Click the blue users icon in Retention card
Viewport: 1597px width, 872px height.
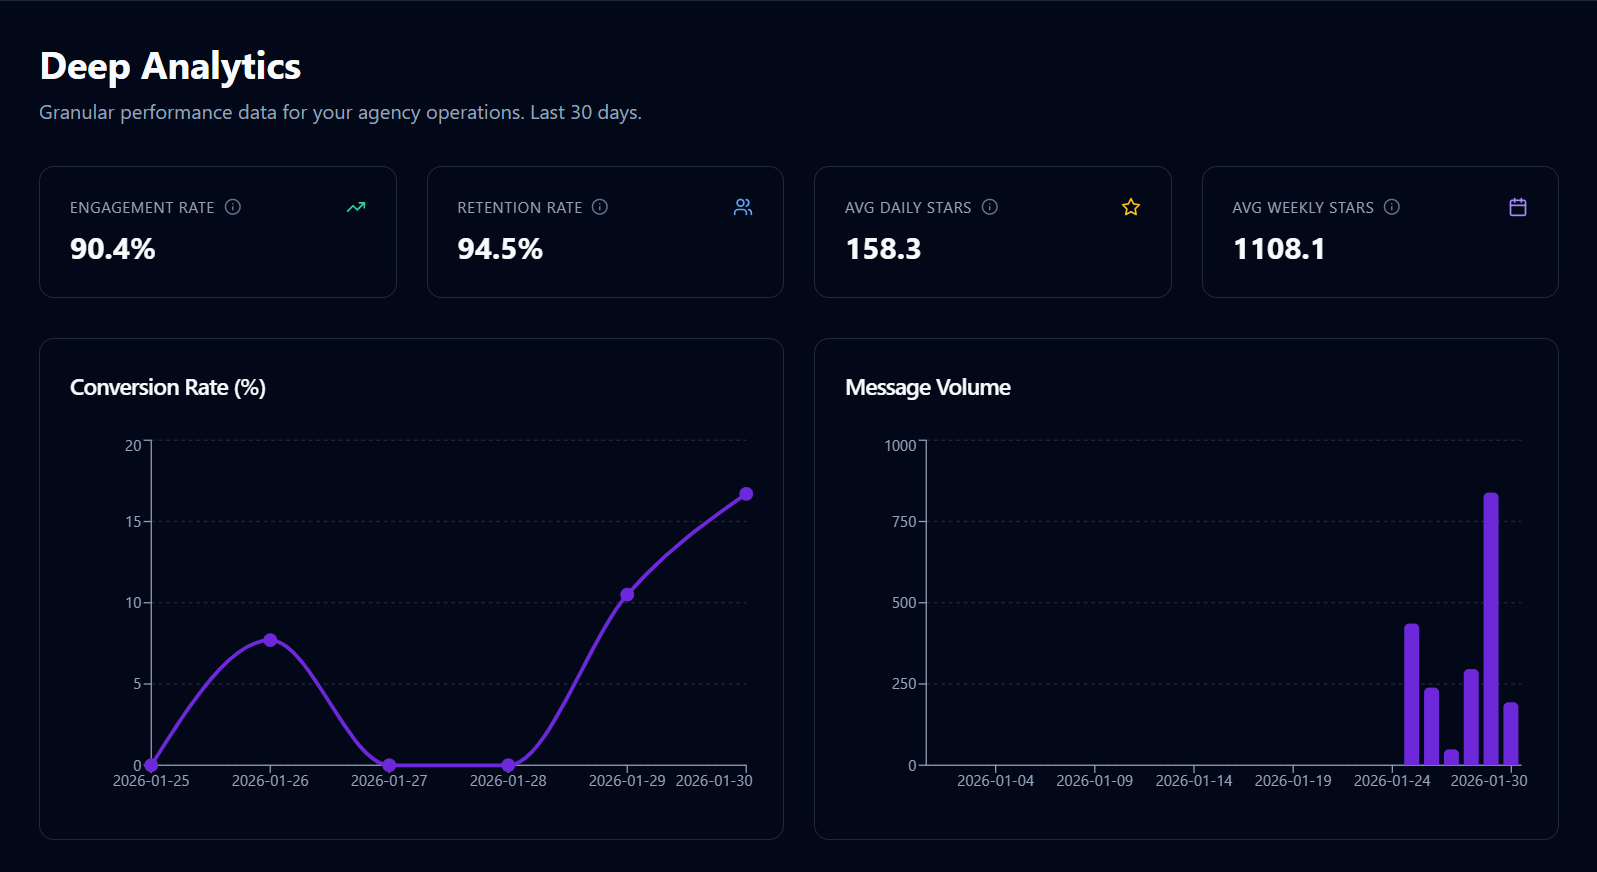pos(743,207)
